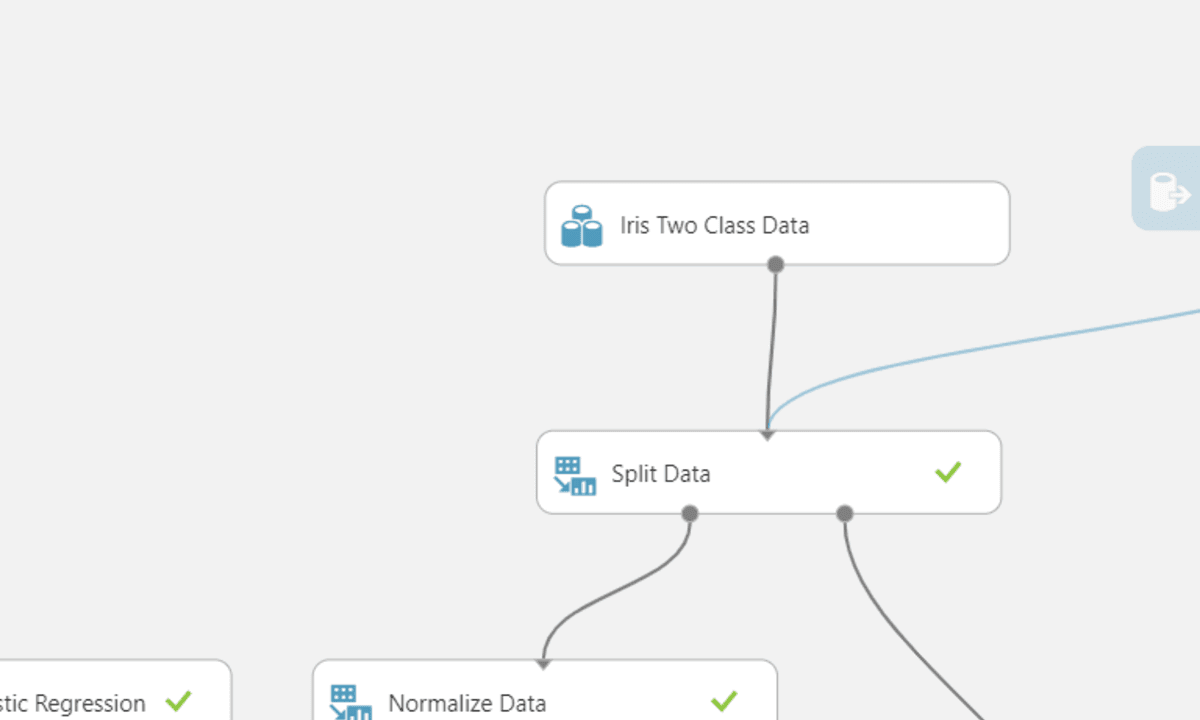Select the web service input icon

coord(1168,192)
